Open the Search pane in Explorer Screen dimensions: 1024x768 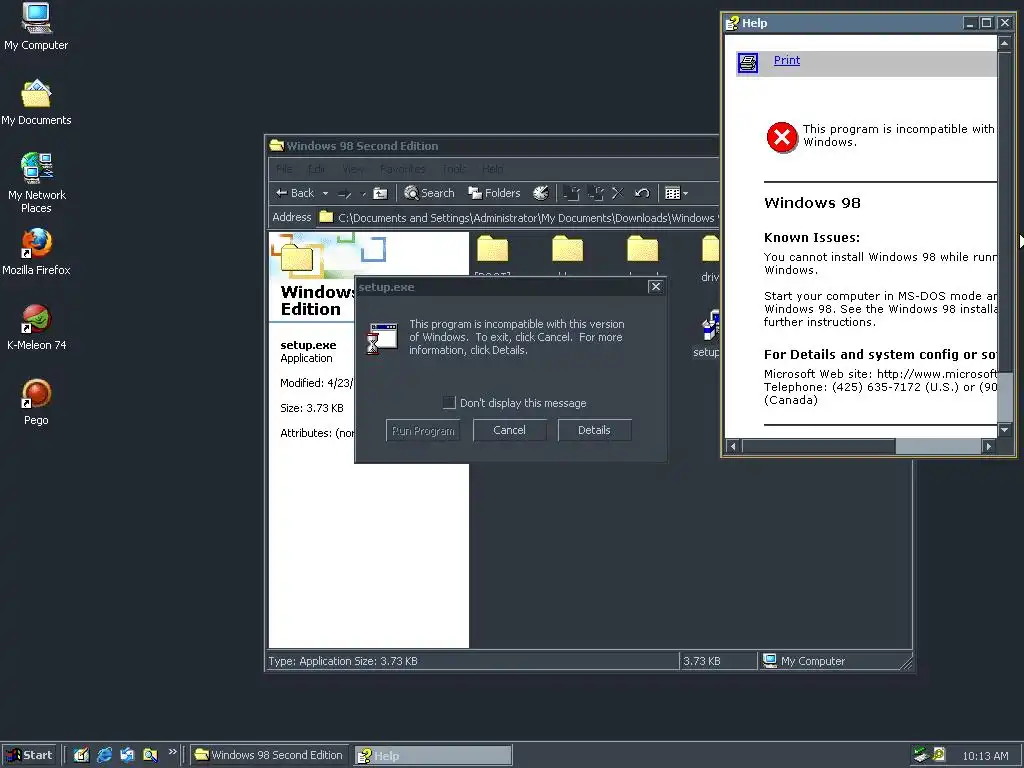(x=429, y=193)
